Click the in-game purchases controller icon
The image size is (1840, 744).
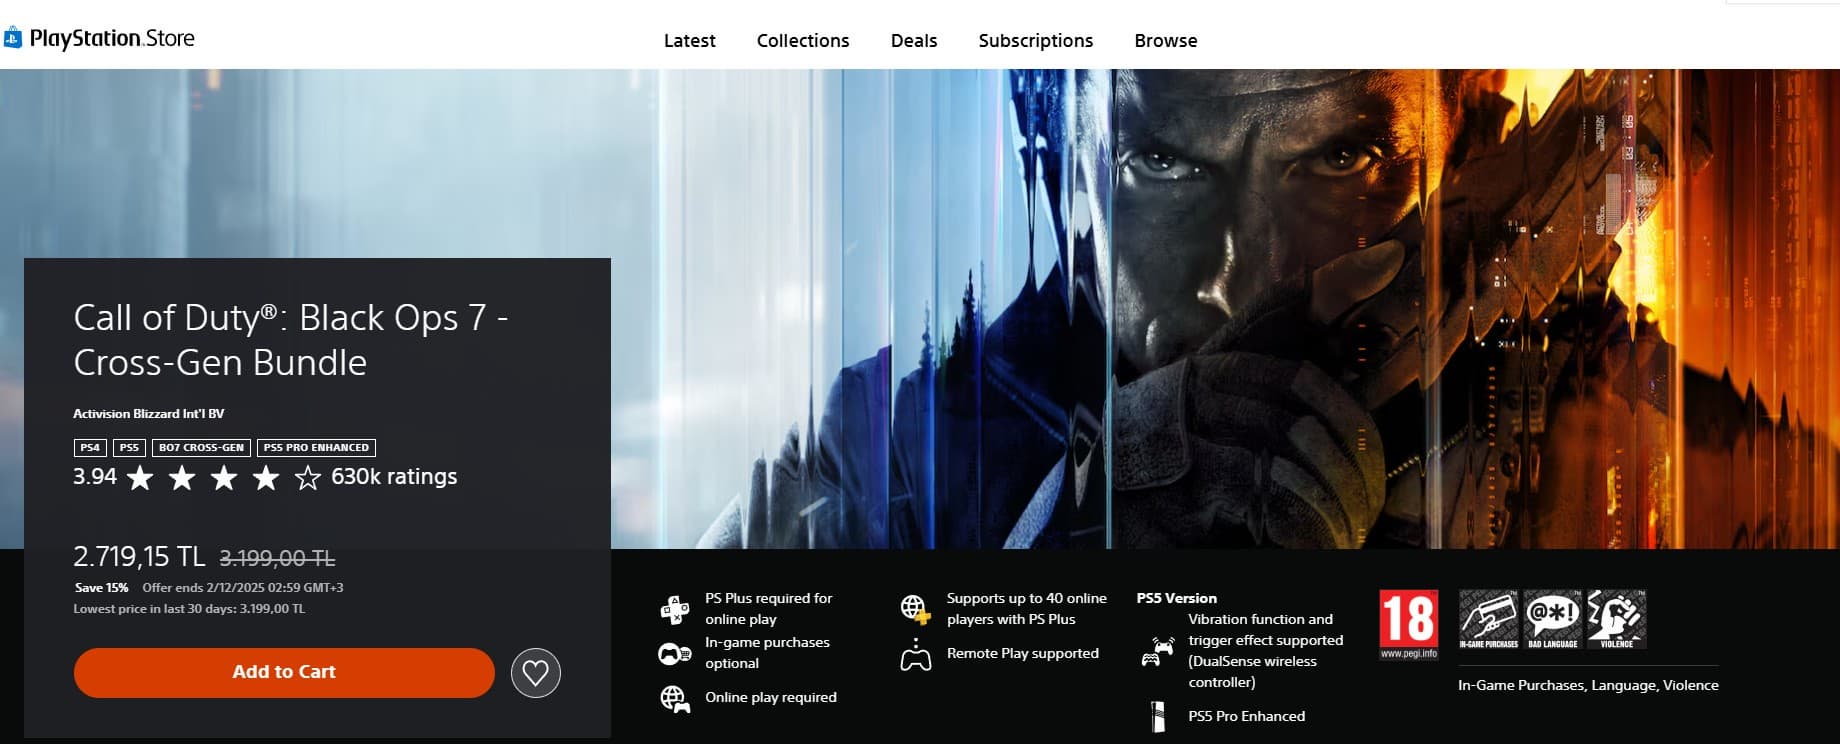click(675, 654)
